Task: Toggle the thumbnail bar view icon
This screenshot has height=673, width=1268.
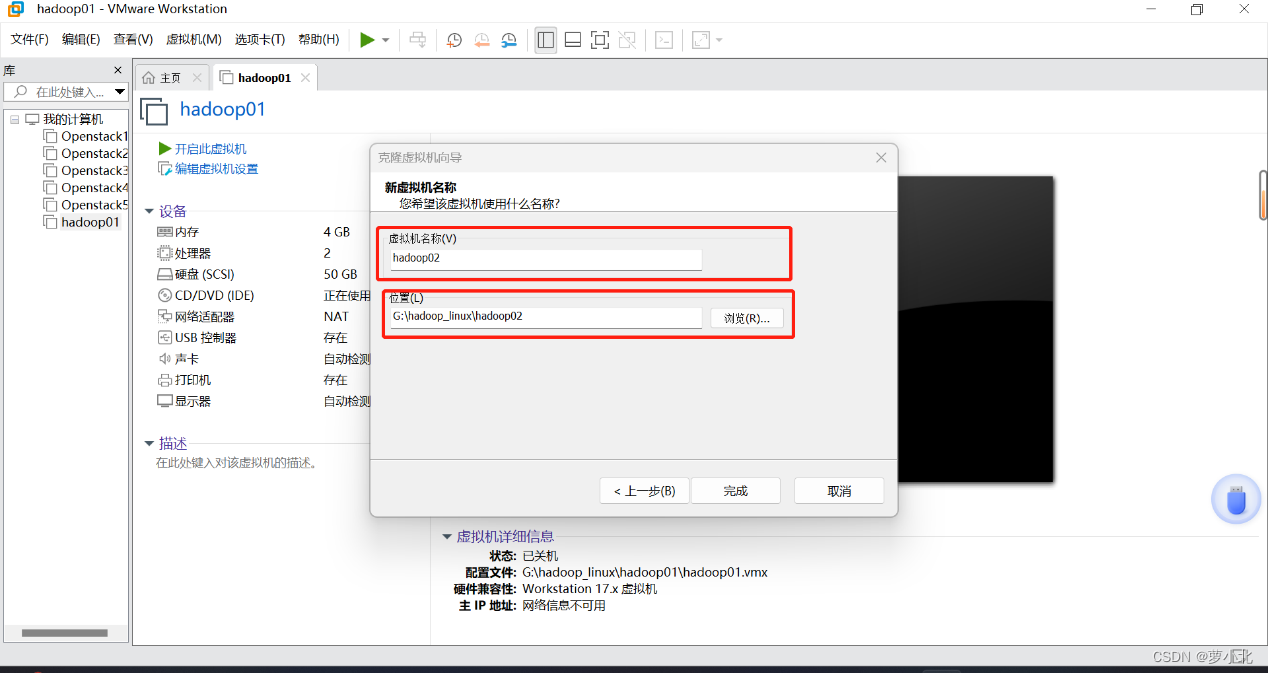Action: [573, 40]
